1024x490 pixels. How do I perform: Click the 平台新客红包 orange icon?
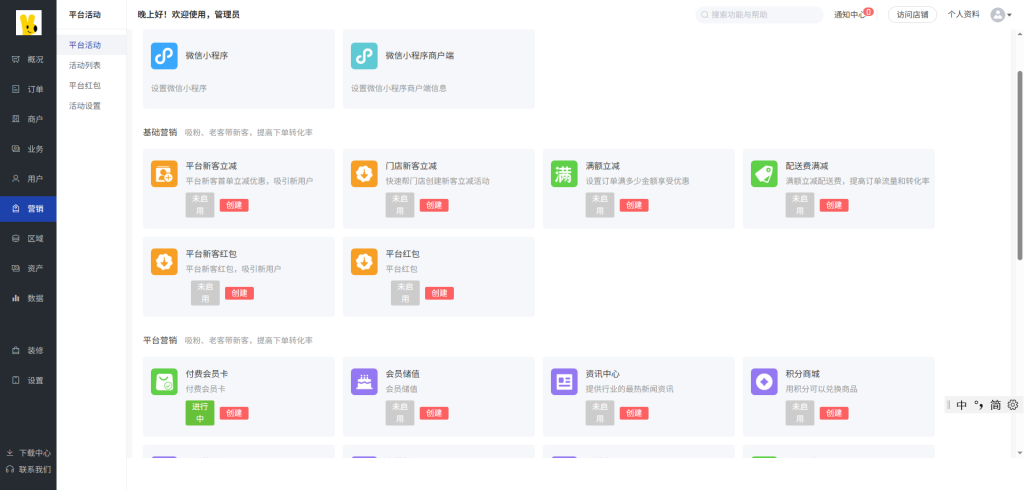tap(164, 261)
